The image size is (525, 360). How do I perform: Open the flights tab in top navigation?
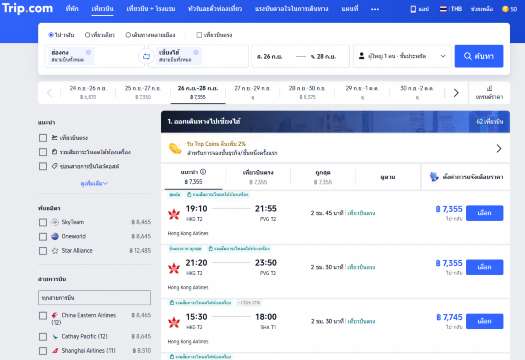tap(102, 9)
